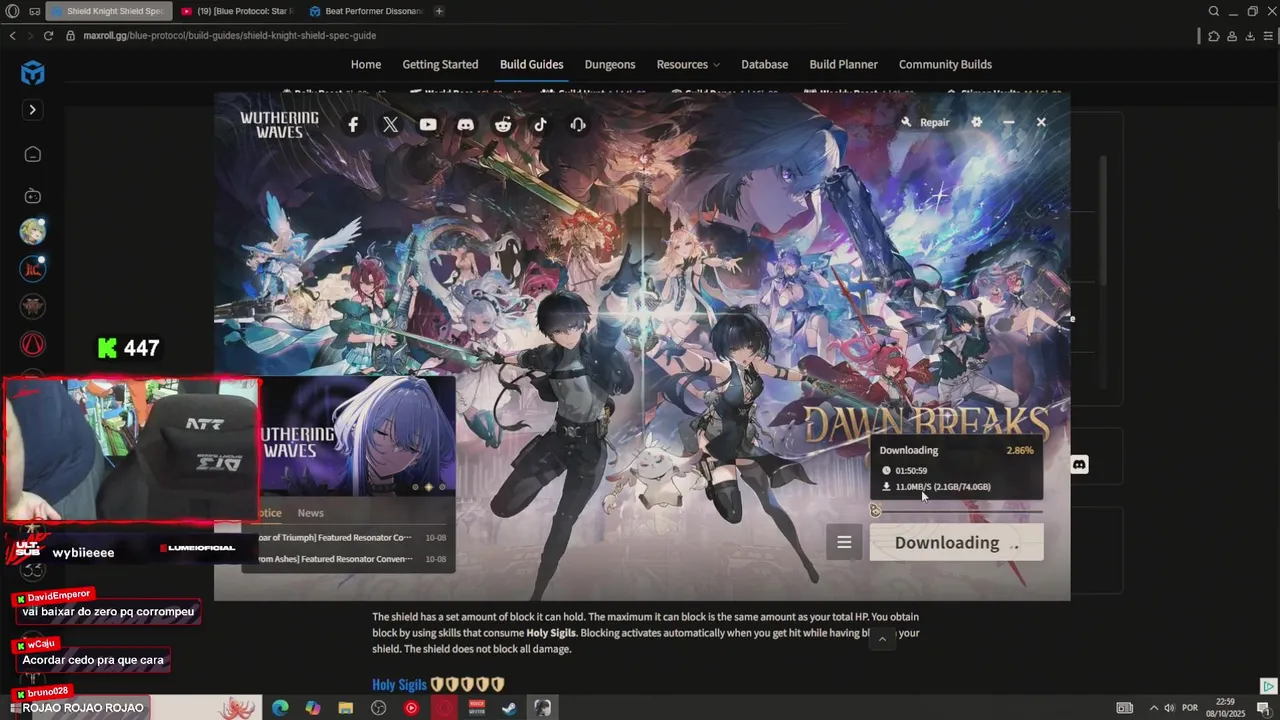Open the taskbar clock showing 22:59
Viewport: 1280px width, 720px height.
1225,708
